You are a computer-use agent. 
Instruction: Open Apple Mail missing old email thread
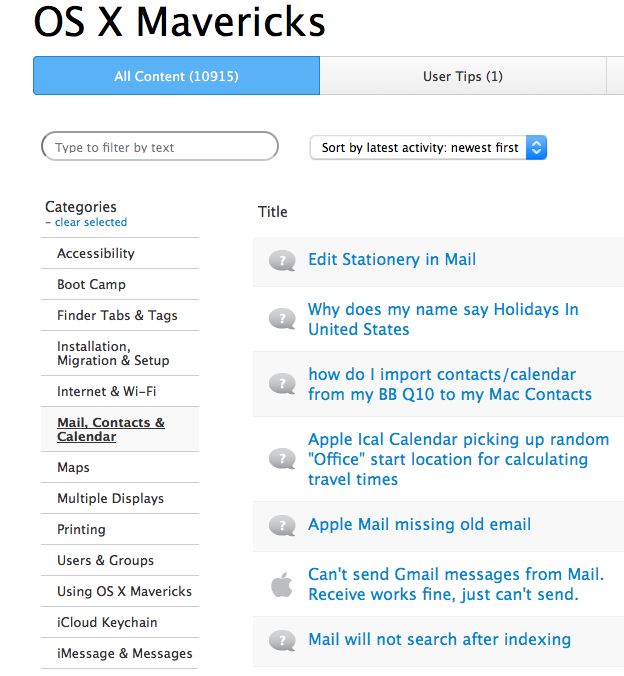[x=419, y=524]
